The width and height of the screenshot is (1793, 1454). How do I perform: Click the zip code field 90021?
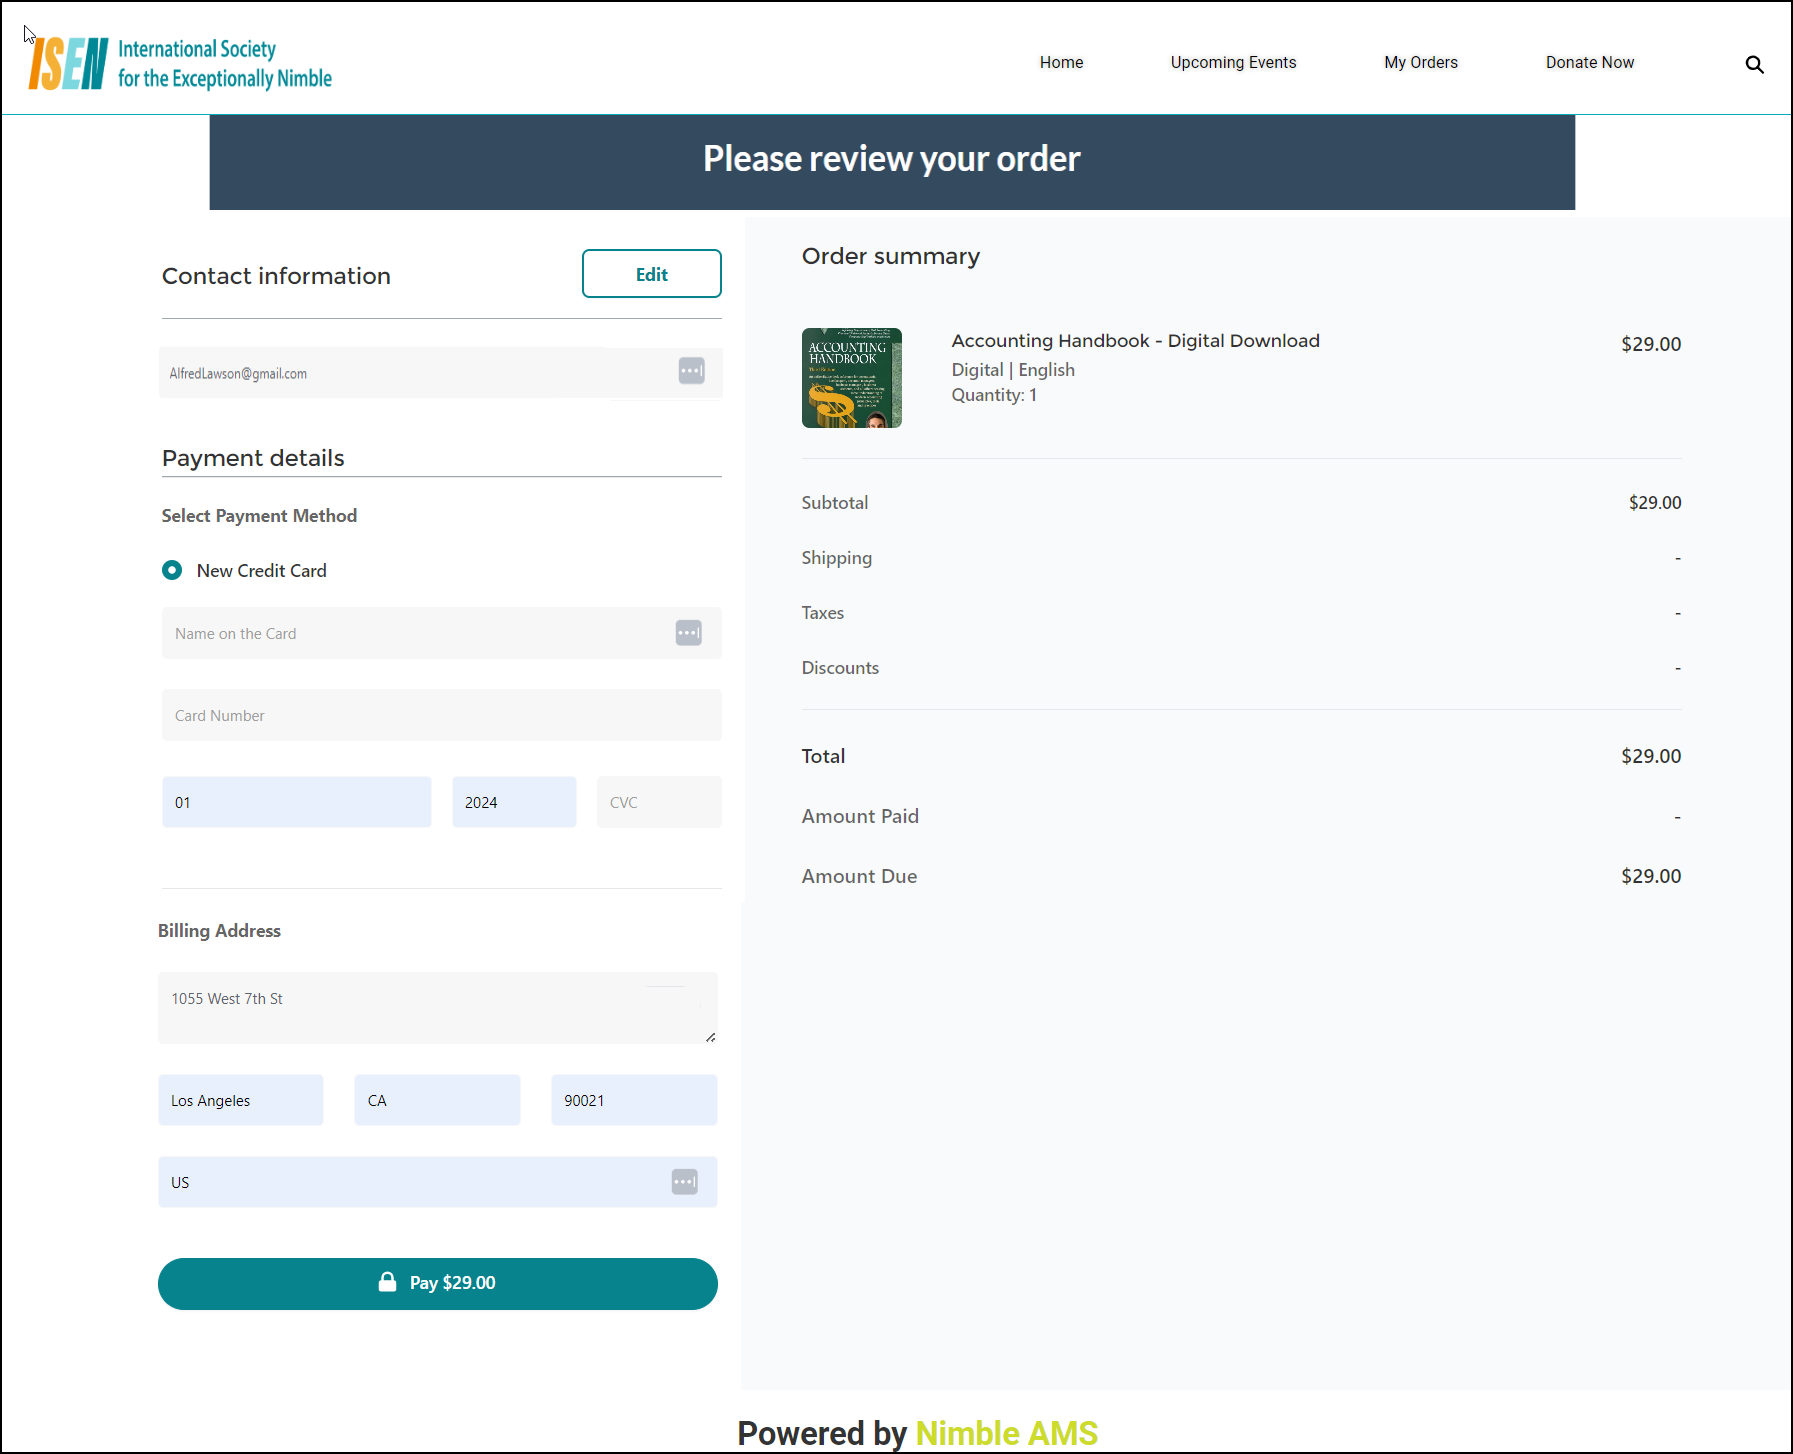pos(633,1100)
